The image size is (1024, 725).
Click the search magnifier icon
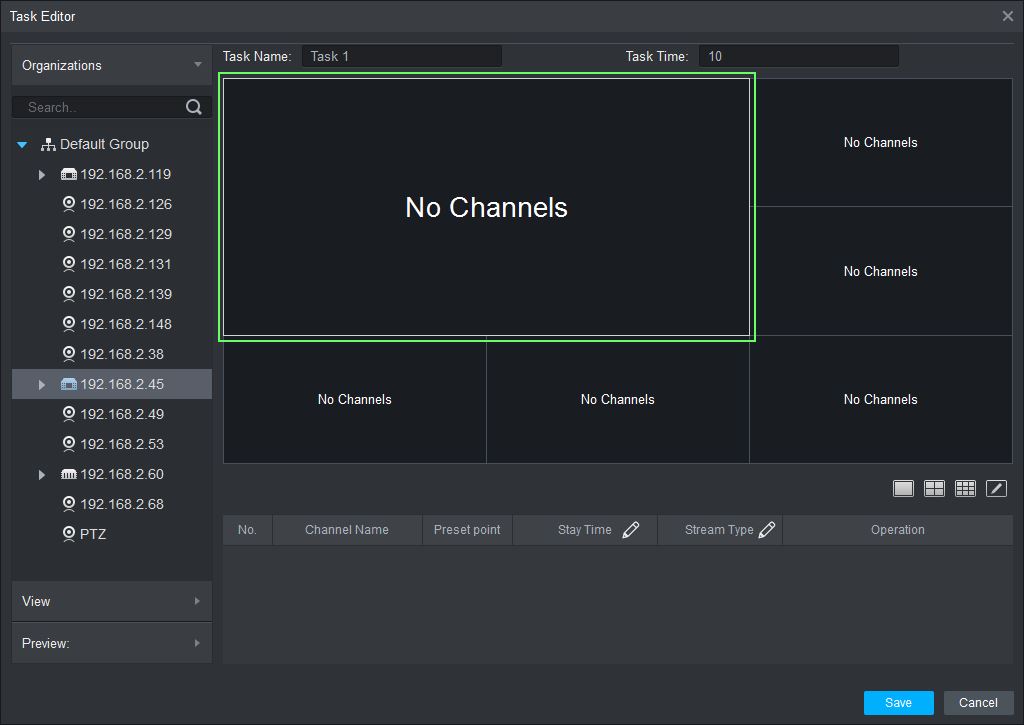click(x=194, y=107)
